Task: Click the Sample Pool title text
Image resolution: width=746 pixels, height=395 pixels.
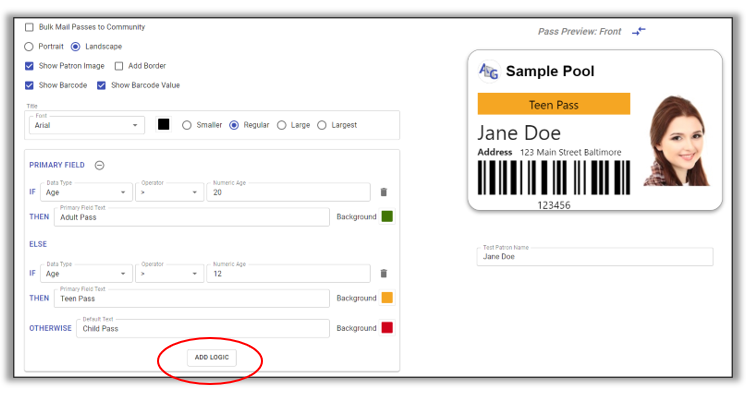Action: pyautogui.click(x=550, y=71)
